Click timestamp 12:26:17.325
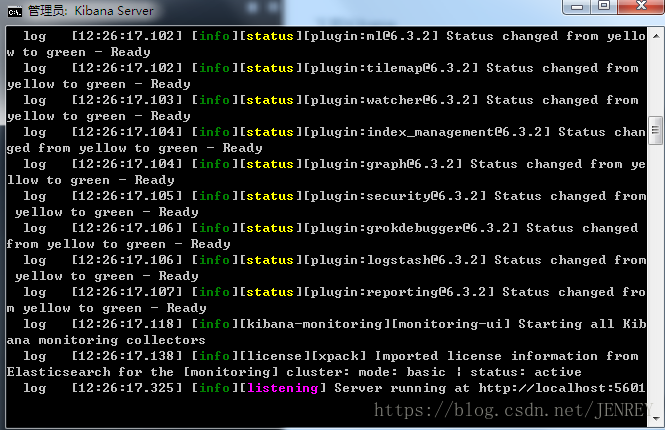Viewport: 665px width, 430px height. click(126, 388)
